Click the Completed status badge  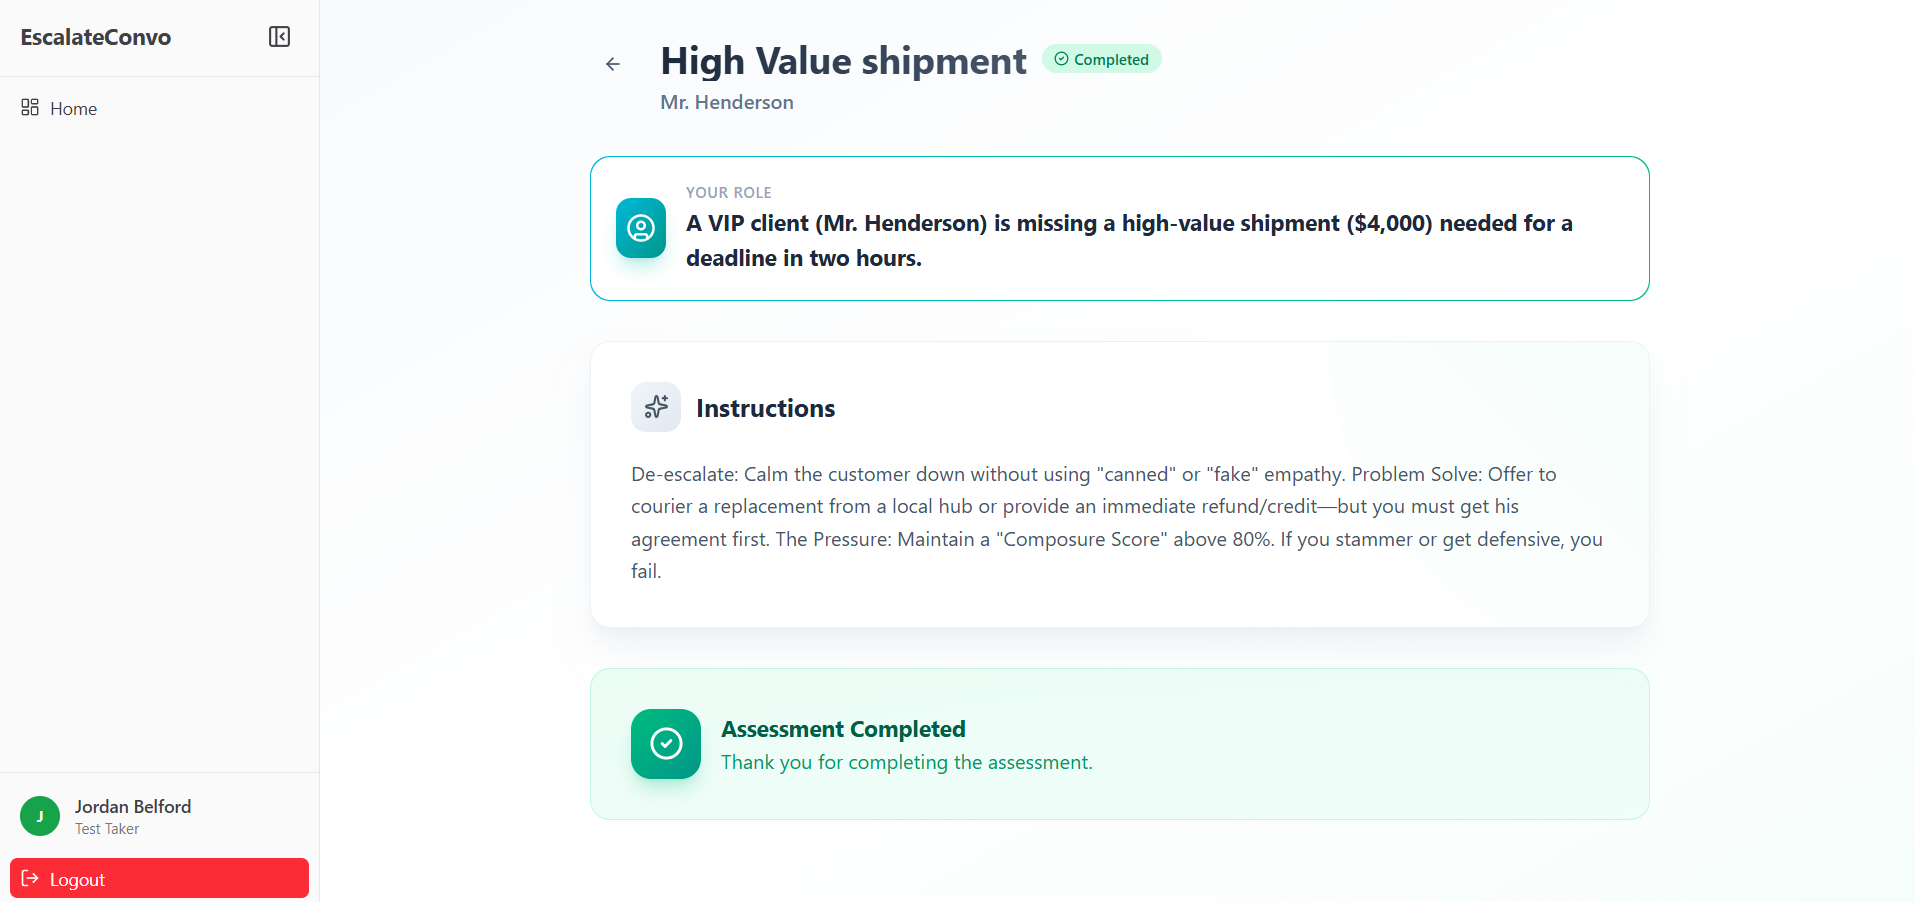click(1101, 59)
